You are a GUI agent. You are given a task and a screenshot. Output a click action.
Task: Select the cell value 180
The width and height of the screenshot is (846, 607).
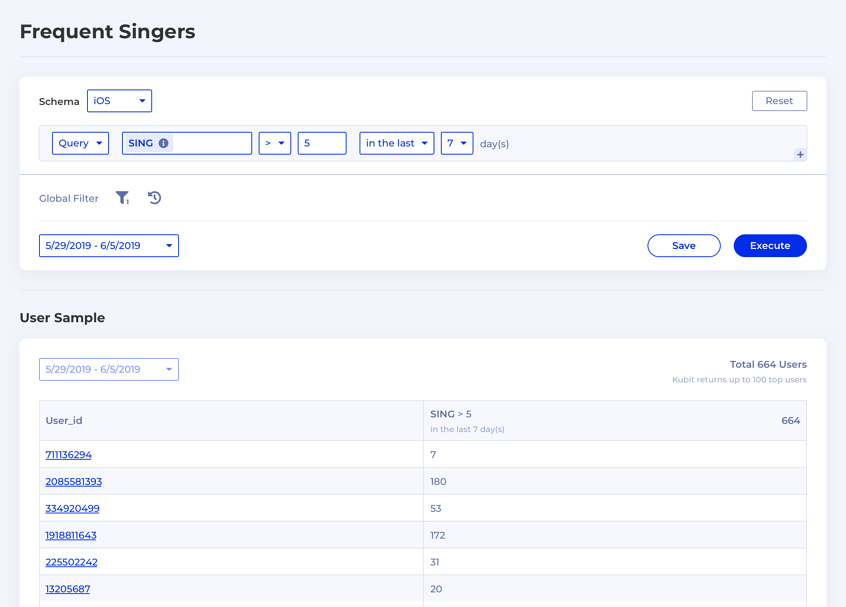(438, 482)
